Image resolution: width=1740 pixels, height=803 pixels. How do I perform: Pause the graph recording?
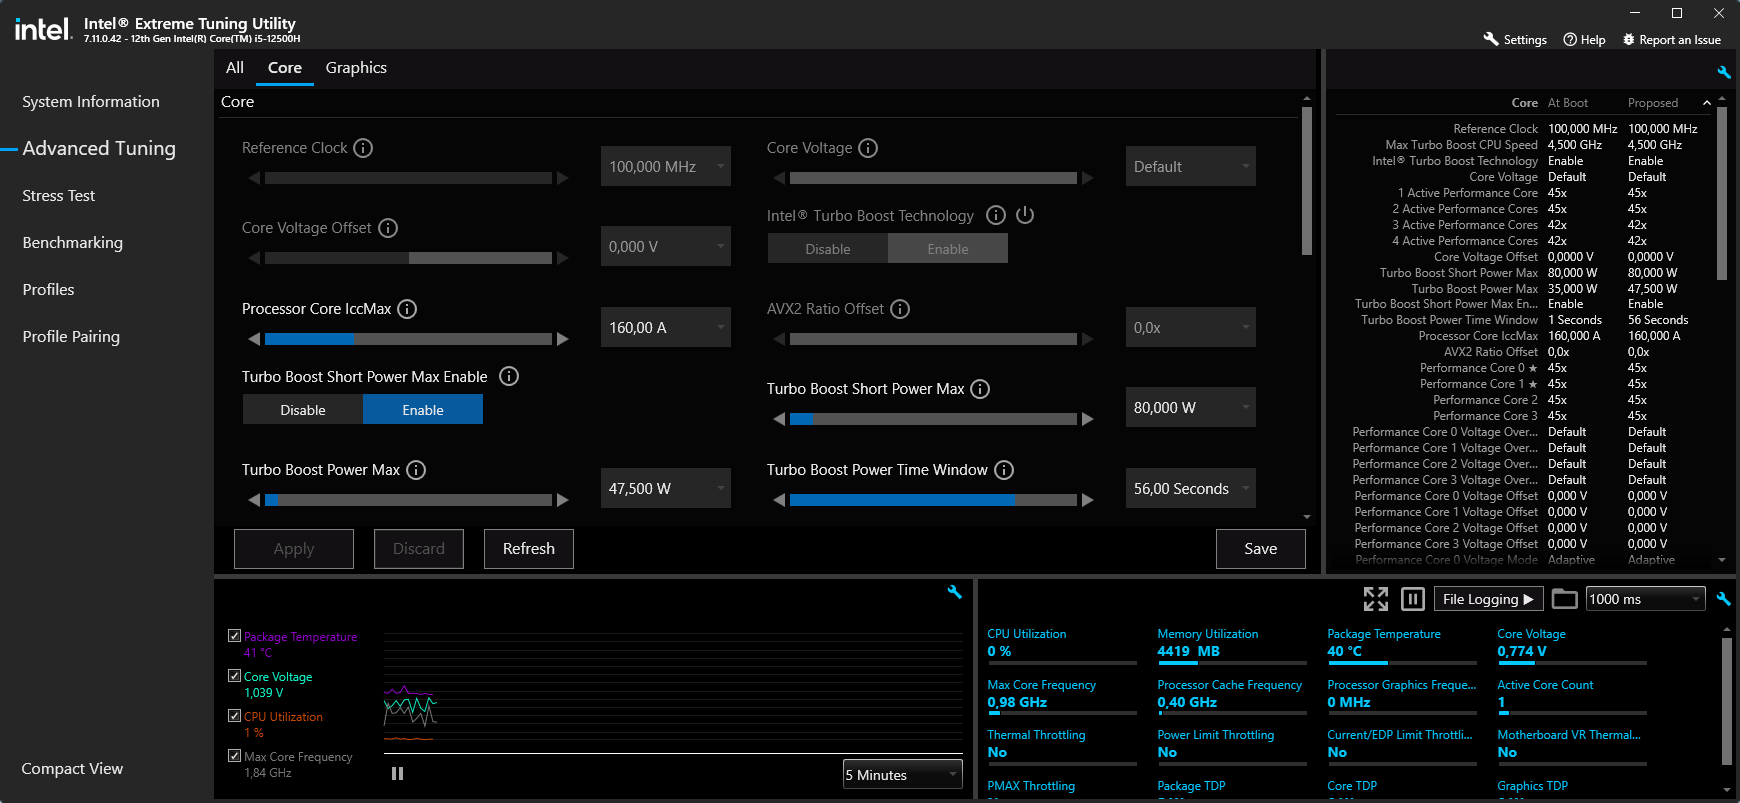[x=398, y=774]
